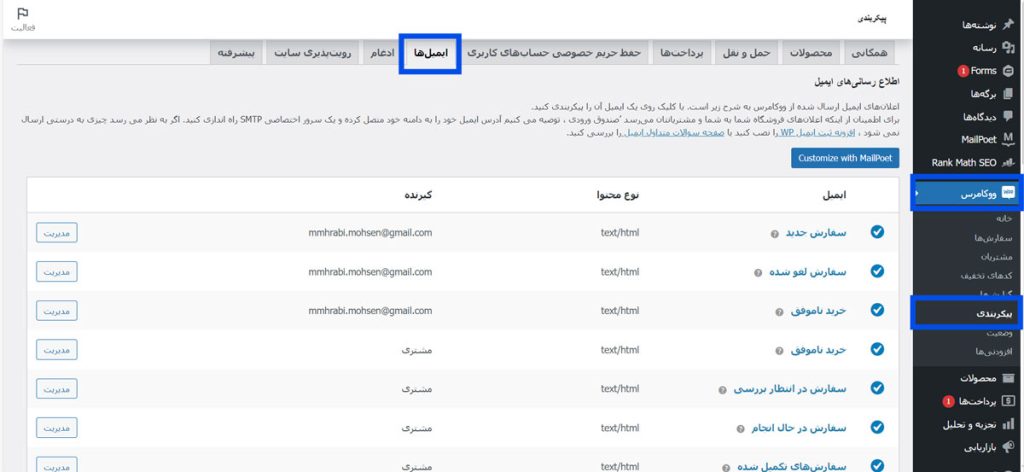The height and width of the screenshot is (472, 1024).
Task: Click the Rank Math SEO chart icon
Action: (x=1008, y=163)
